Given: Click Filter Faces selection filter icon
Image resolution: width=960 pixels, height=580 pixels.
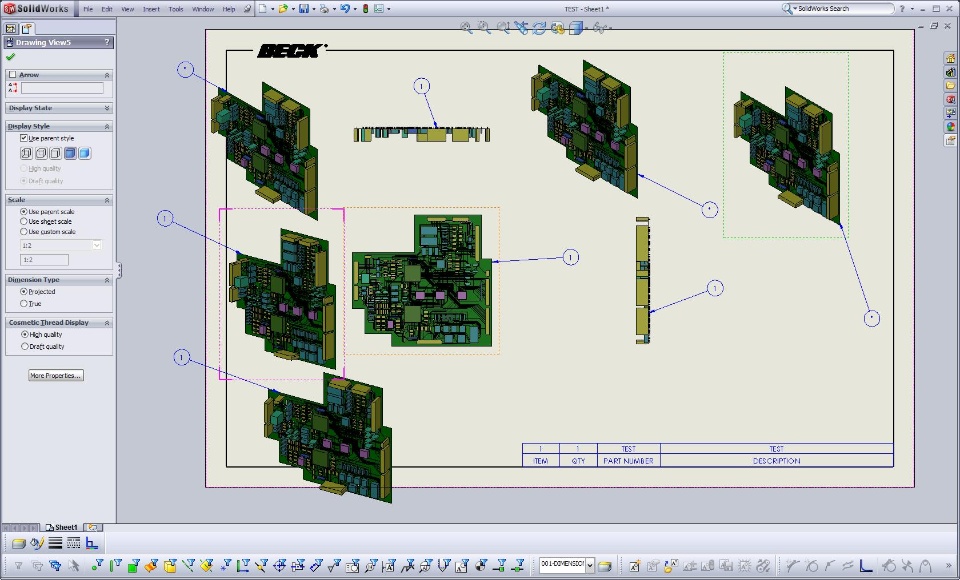Looking at the screenshot, I should [x=133, y=565].
